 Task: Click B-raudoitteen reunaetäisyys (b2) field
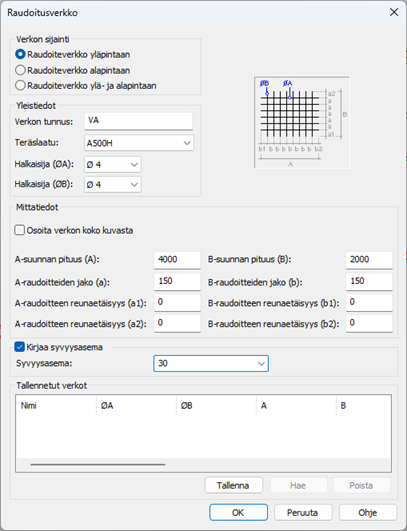coord(369,323)
